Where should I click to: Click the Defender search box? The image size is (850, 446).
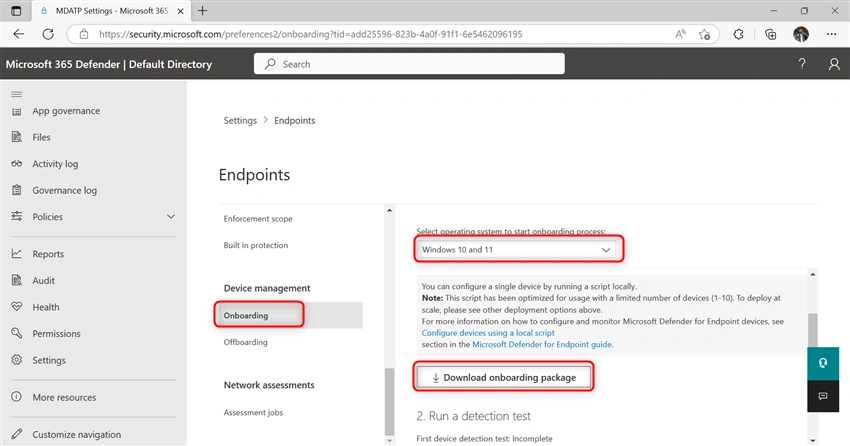pos(409,64)
